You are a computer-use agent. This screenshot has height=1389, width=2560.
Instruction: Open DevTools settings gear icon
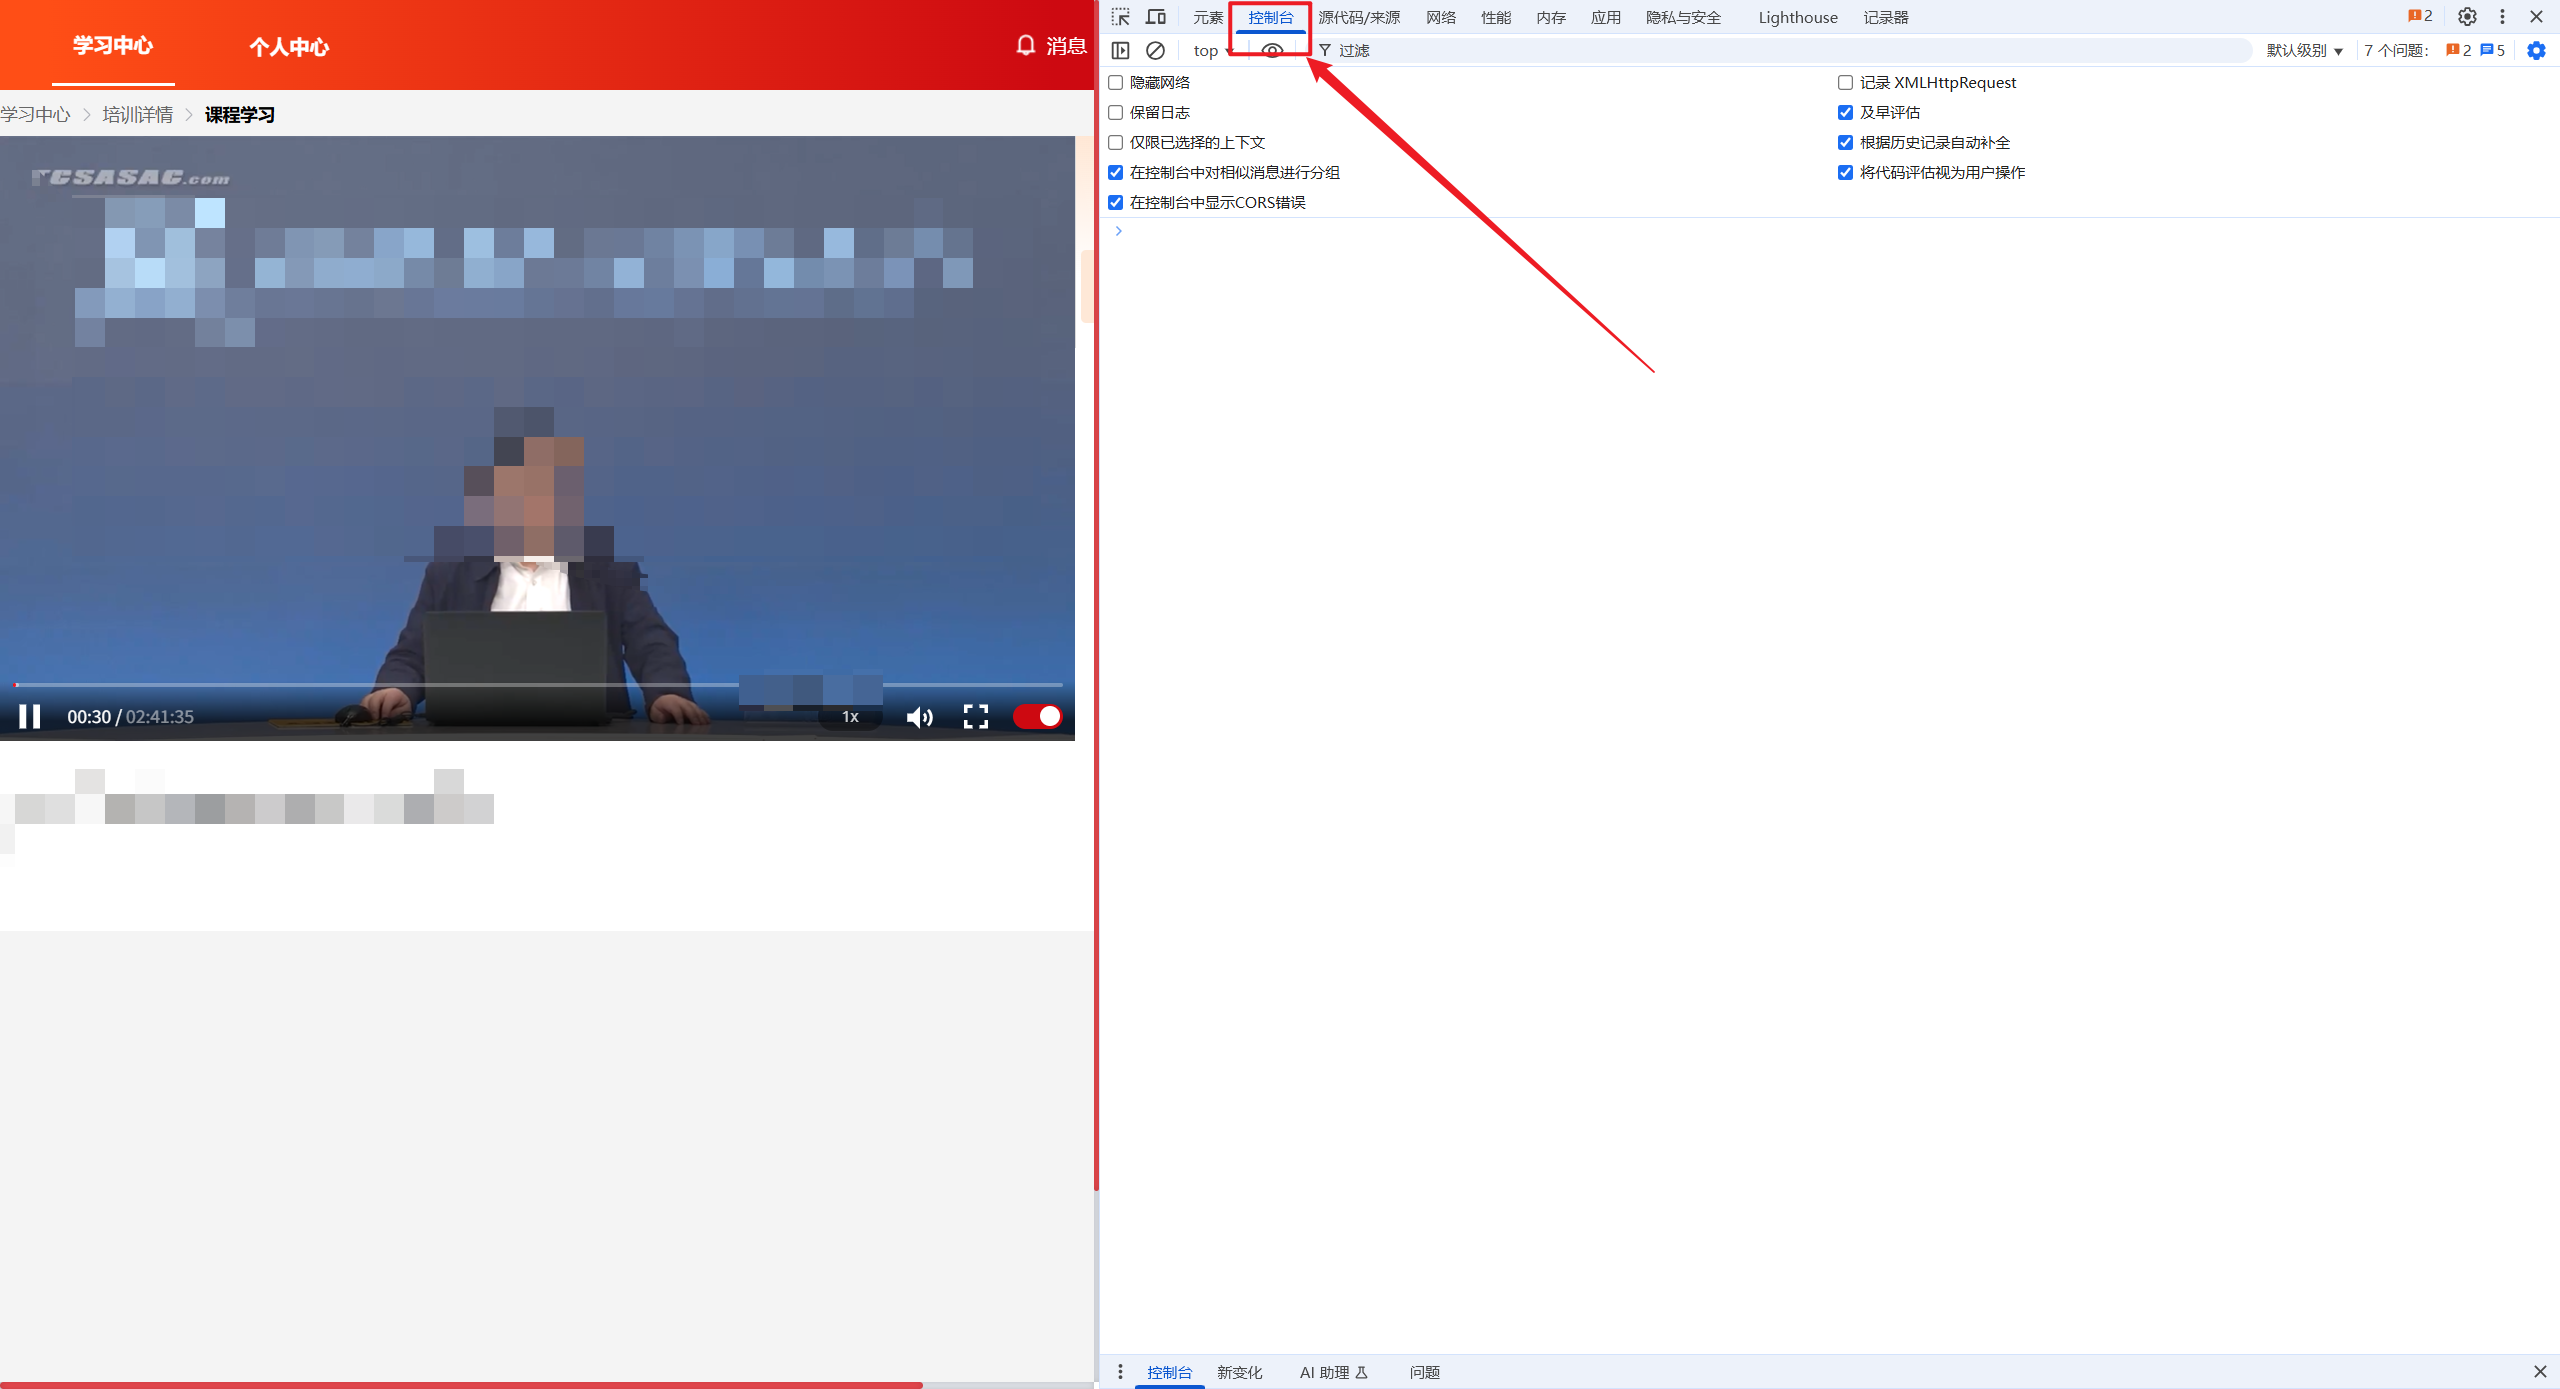[2467, 17]
